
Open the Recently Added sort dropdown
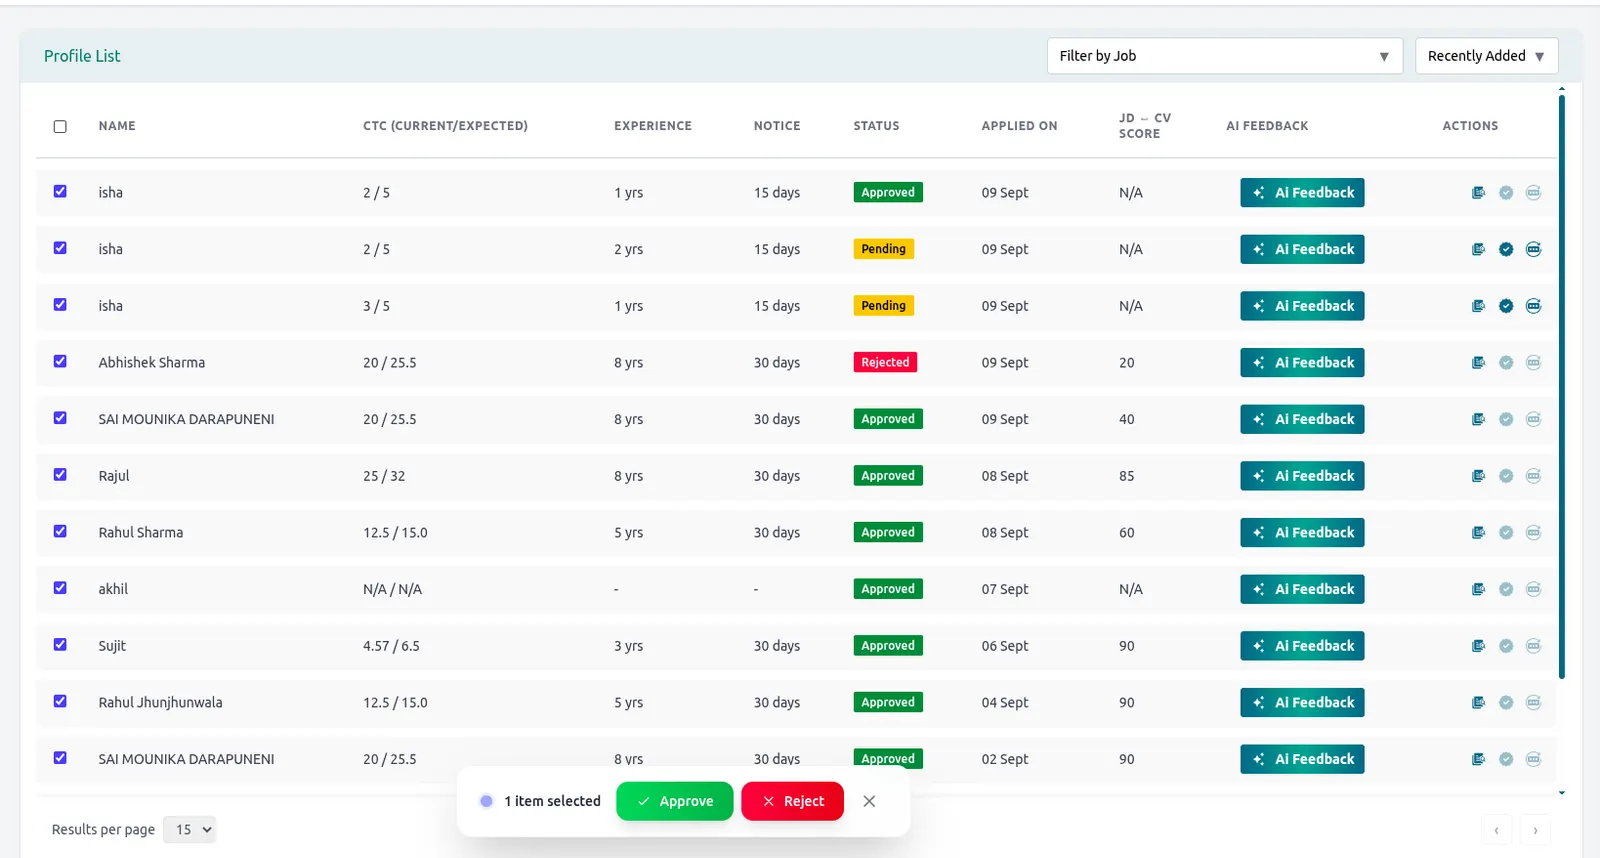(1487, 56)
